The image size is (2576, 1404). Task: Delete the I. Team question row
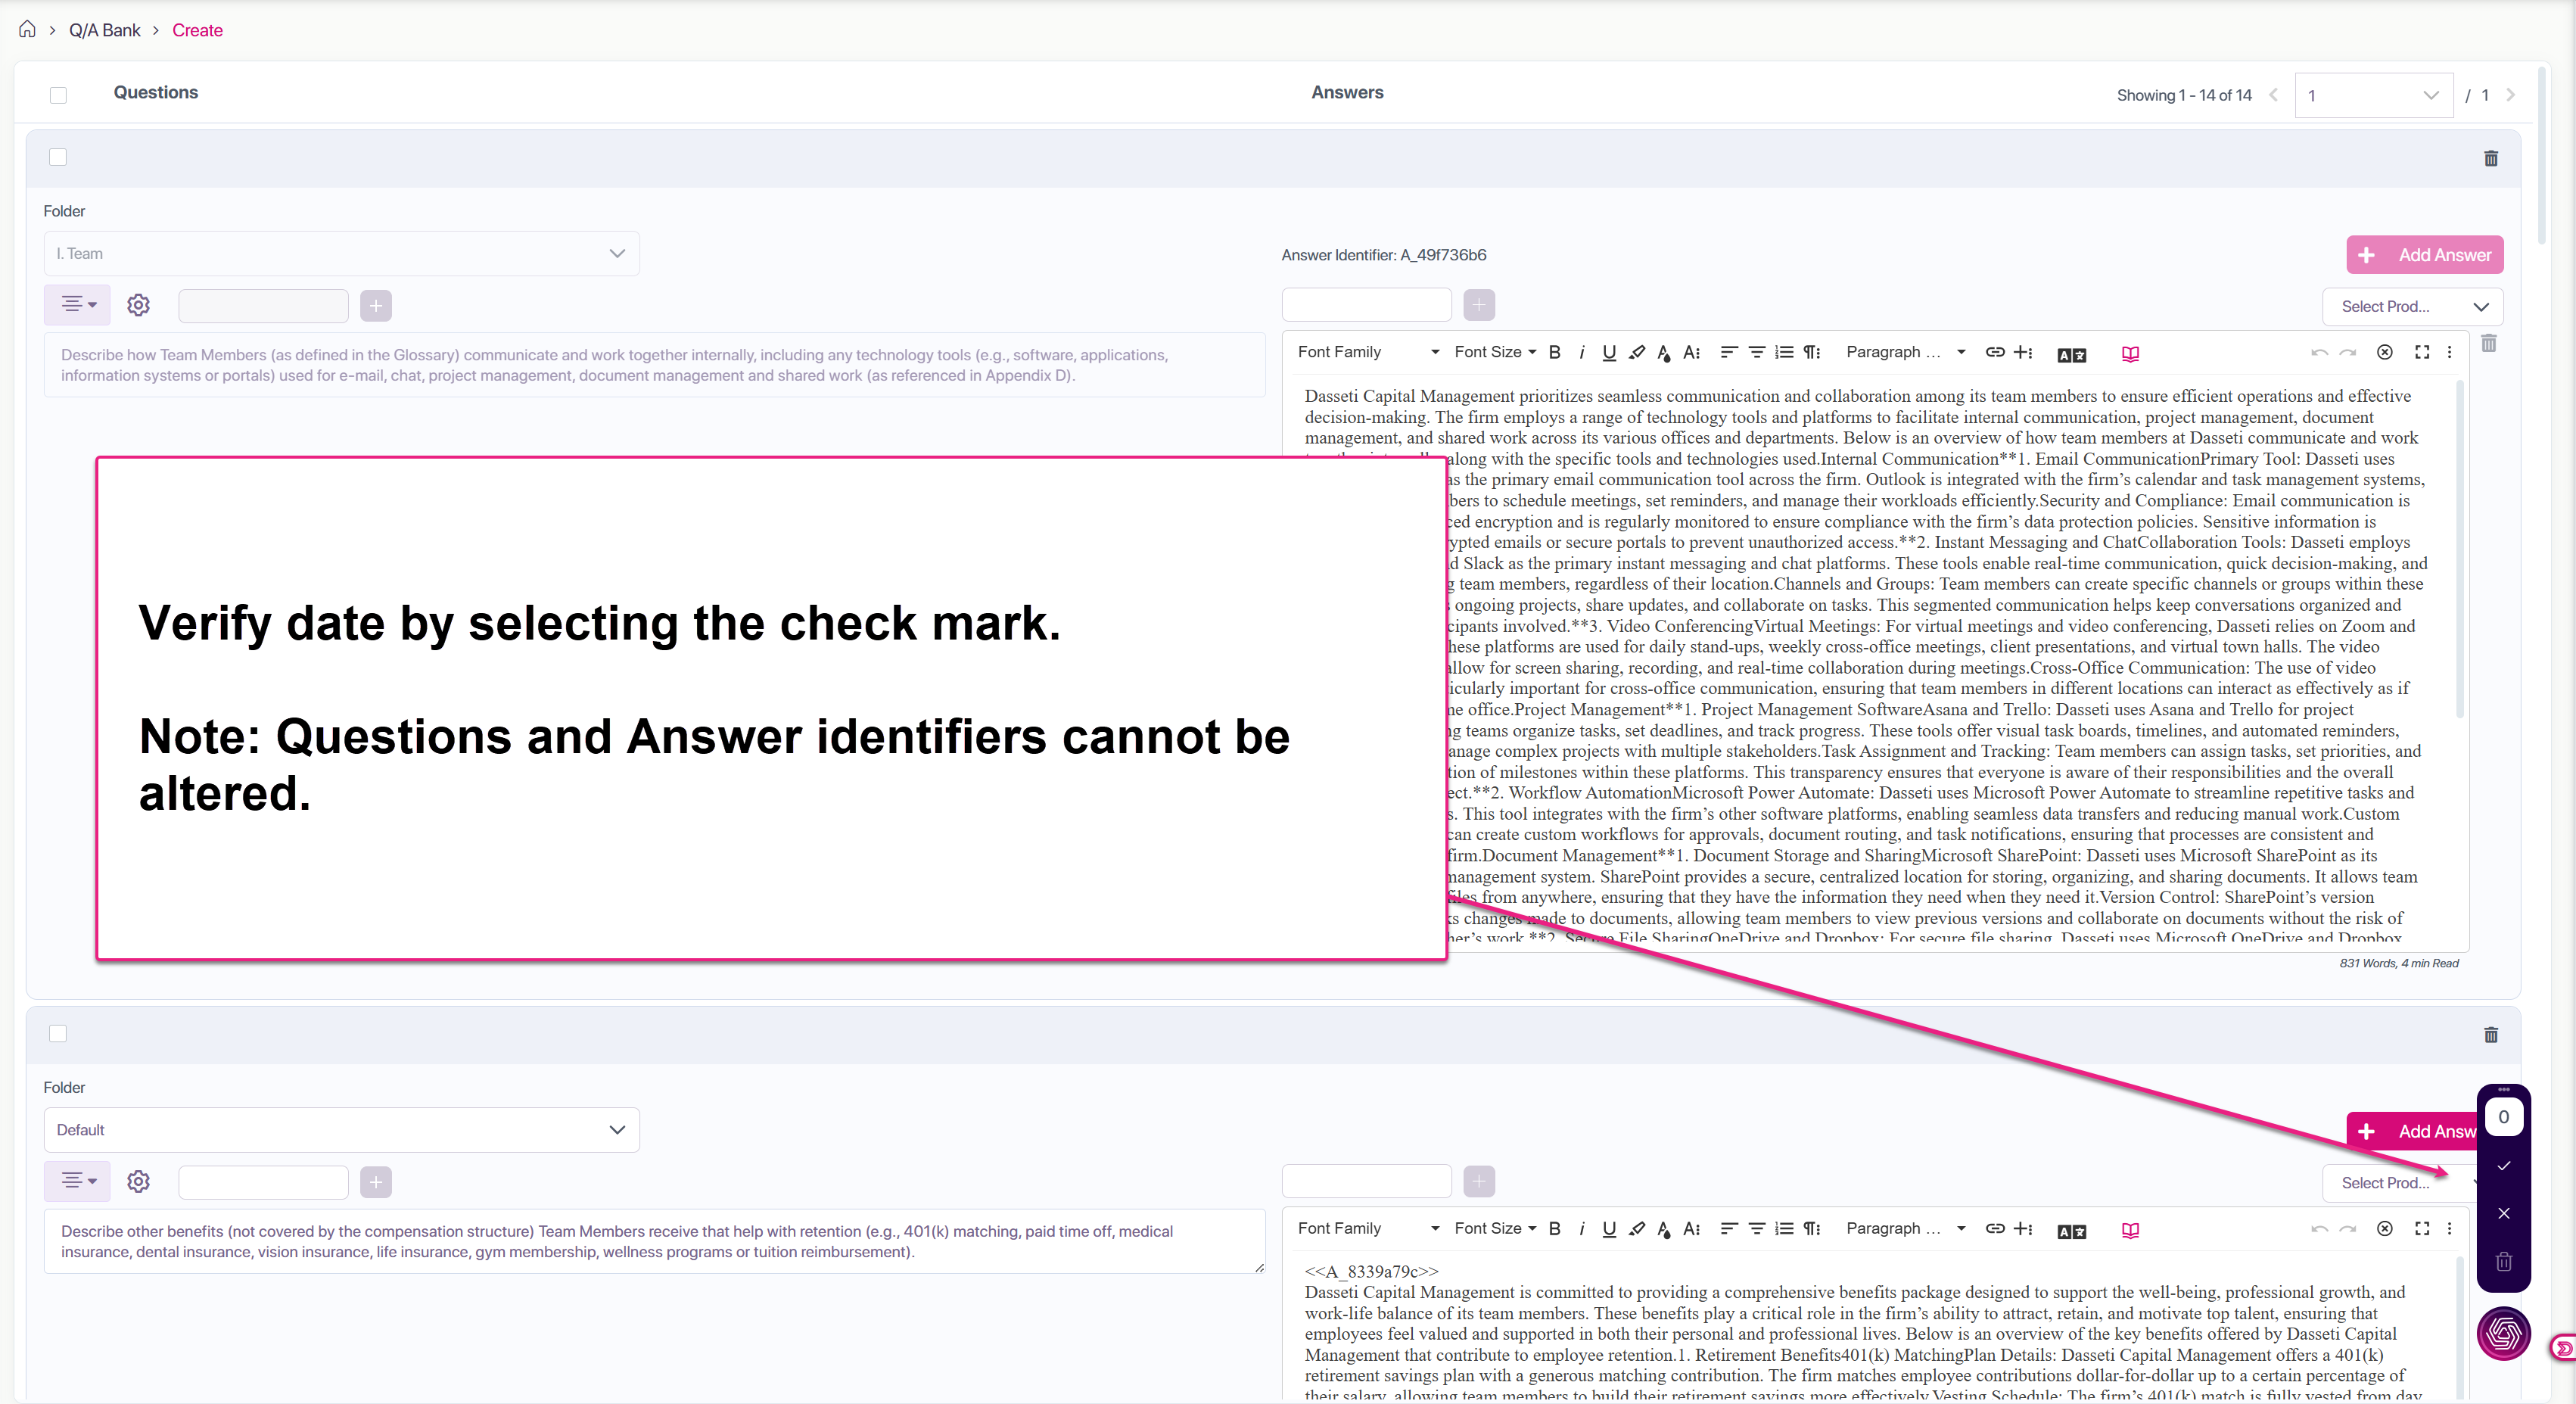tap(2491, 158)
